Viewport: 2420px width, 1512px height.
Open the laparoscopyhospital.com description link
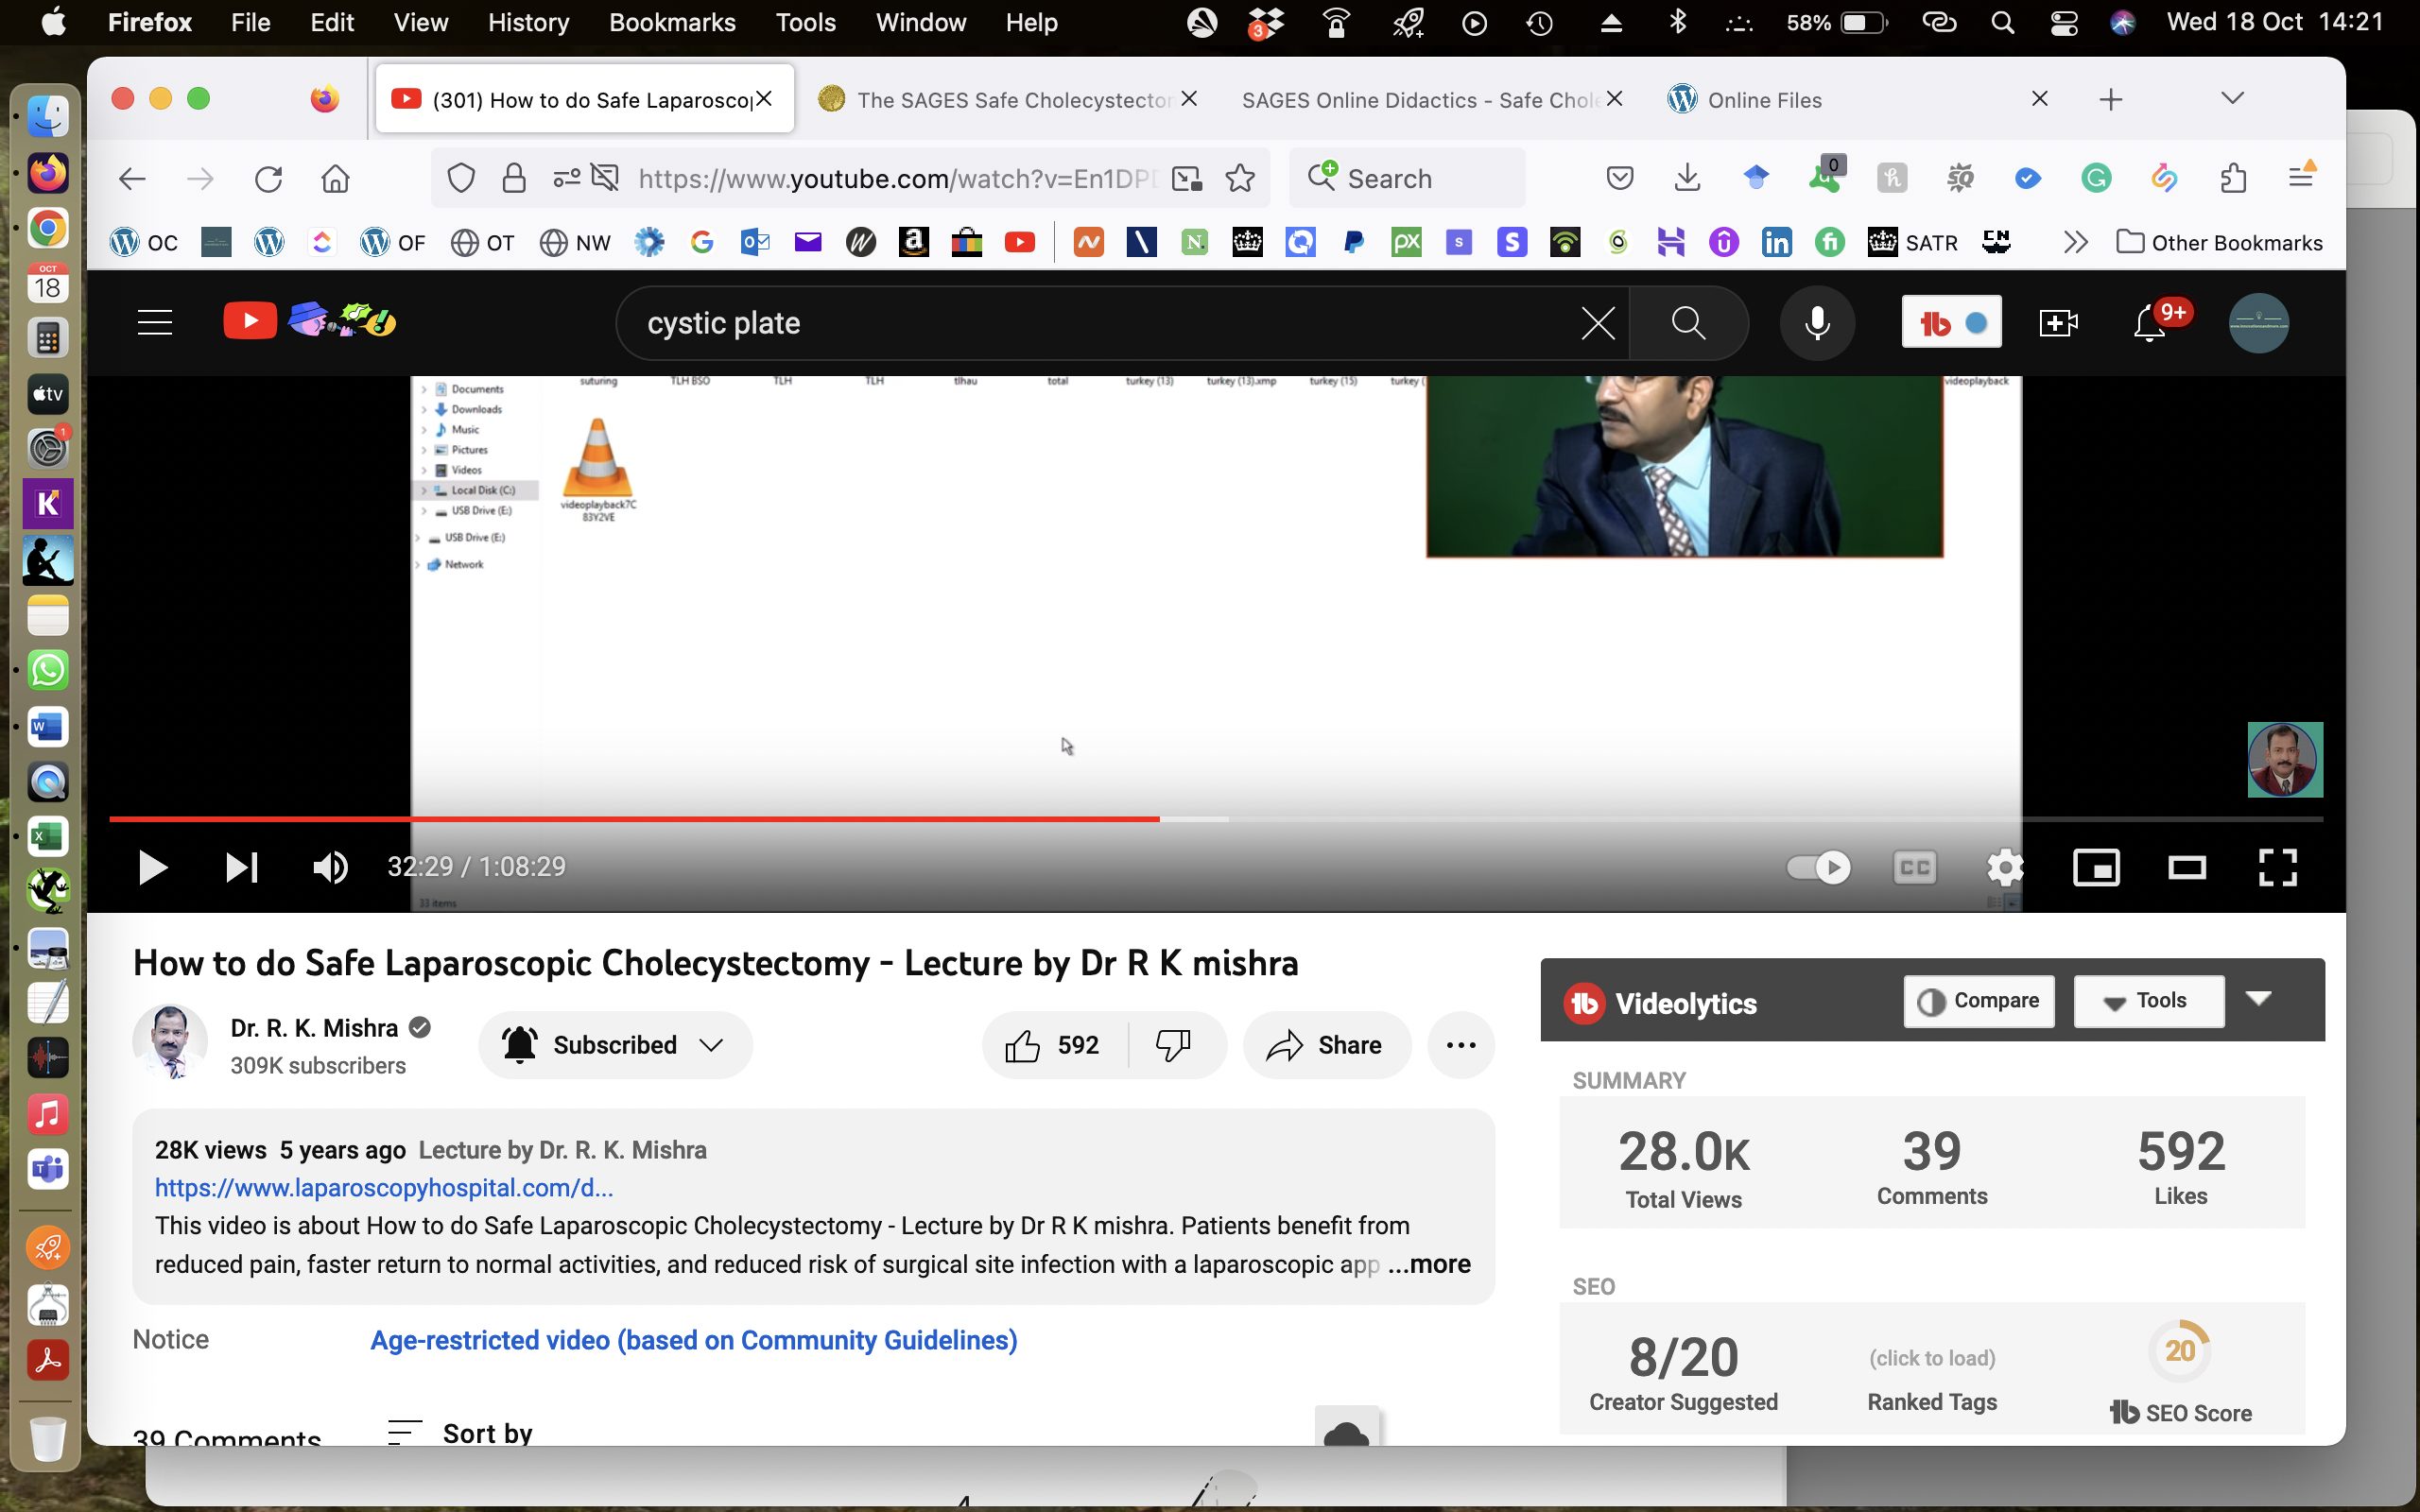[384, 1188]
